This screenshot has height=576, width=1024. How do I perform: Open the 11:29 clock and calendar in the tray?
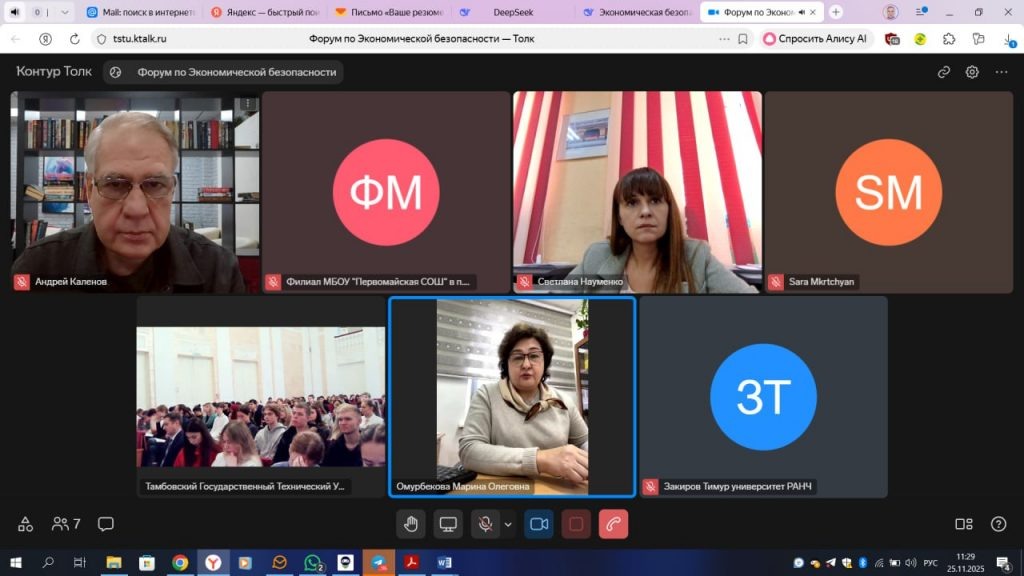[965, 562]
